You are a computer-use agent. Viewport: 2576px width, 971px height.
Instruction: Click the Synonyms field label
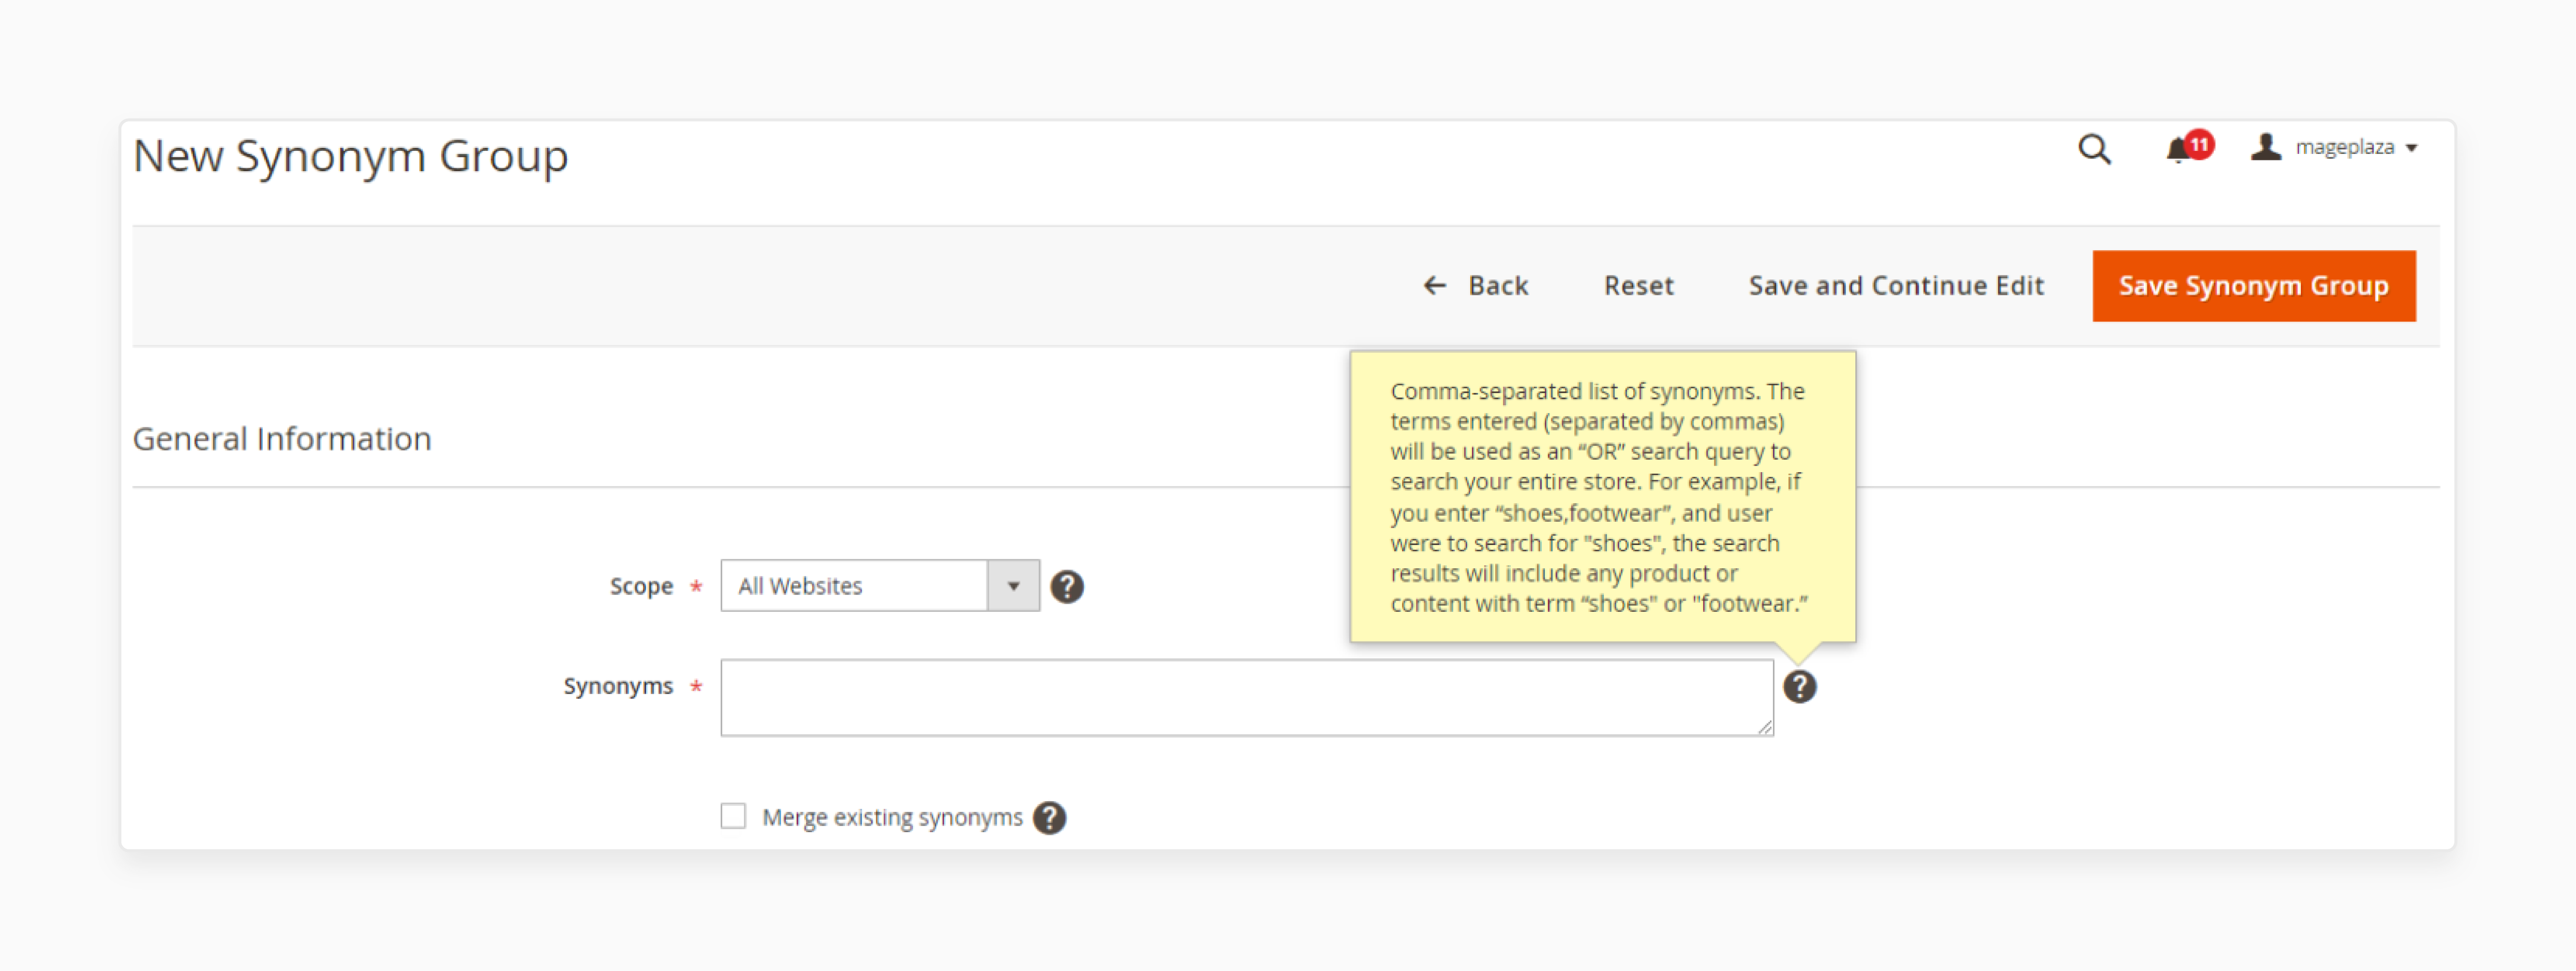[618, 686]
